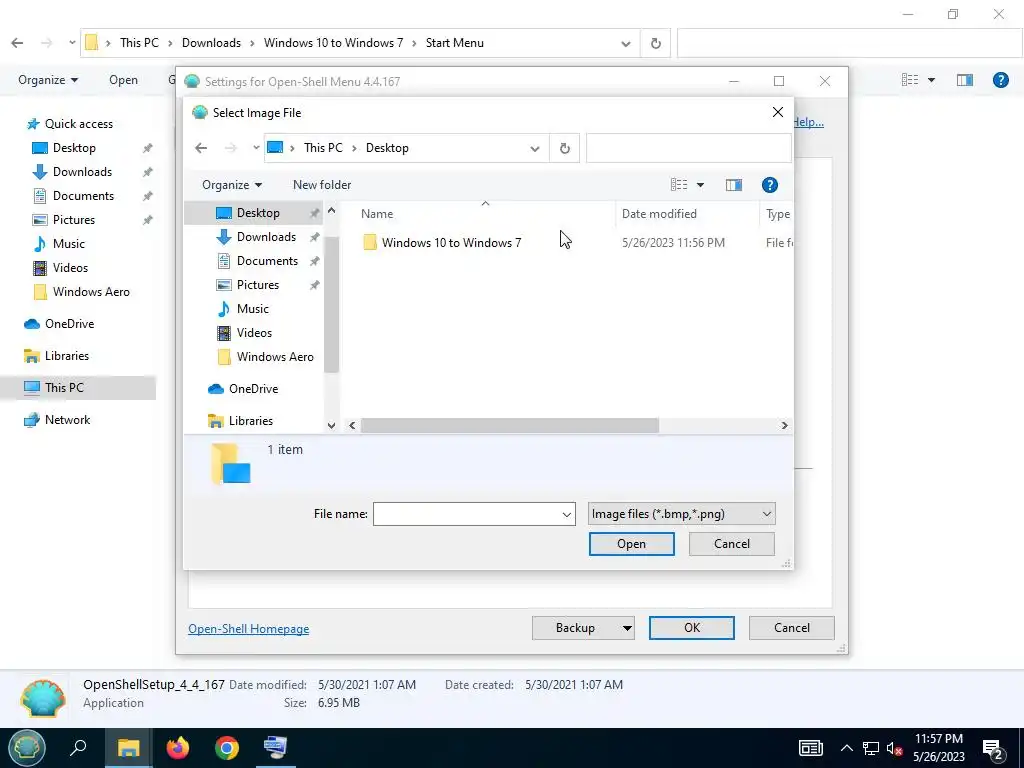Click the Open button in the dialog
Image resolution: width=1024 pixels, height=768 pixels.
point(632,544)
